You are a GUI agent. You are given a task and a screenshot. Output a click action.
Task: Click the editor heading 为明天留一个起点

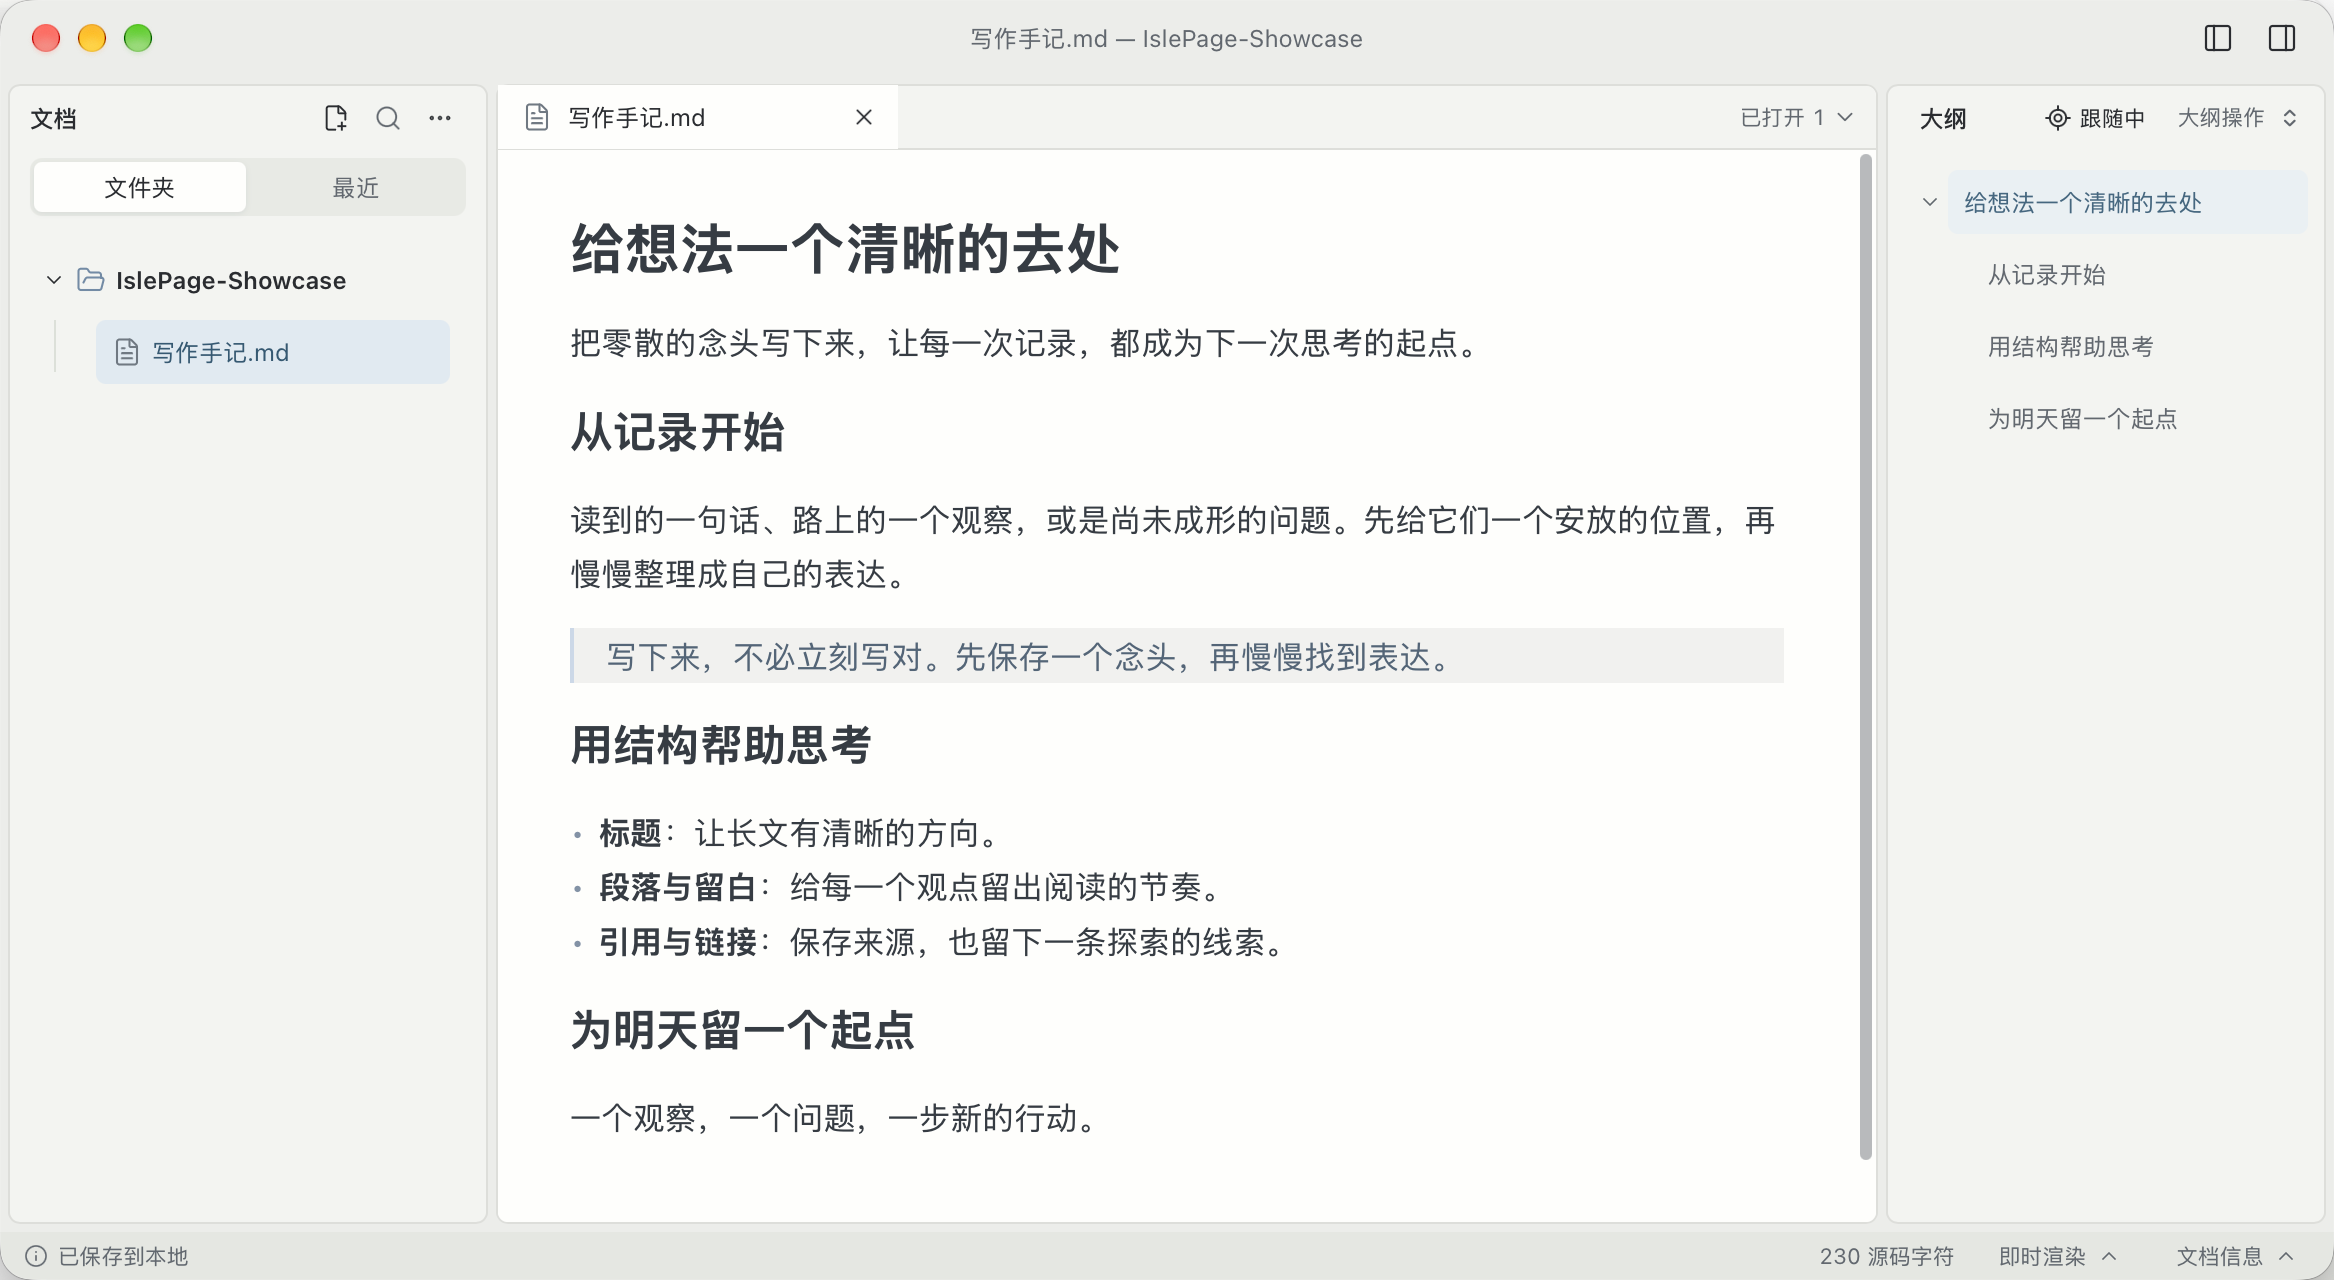tap(742, 1030)
